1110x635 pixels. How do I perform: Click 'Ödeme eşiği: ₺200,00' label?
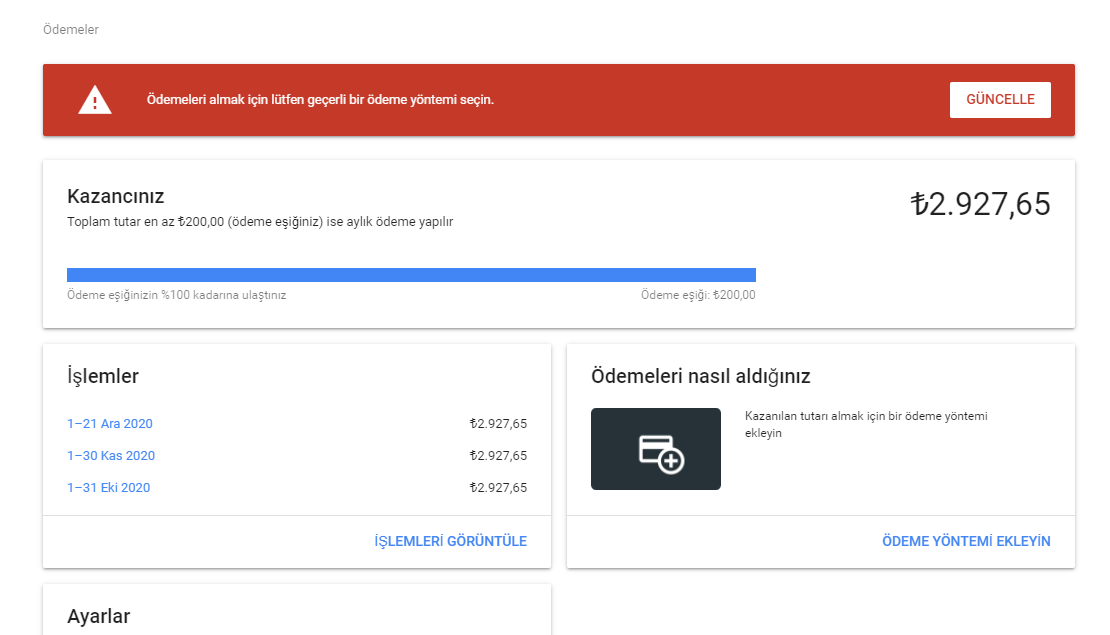click(698, 294)
